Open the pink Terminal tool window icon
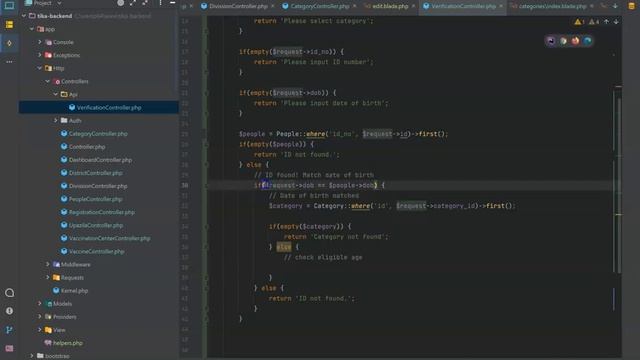The image size is (640, 360). click(9, 348)
